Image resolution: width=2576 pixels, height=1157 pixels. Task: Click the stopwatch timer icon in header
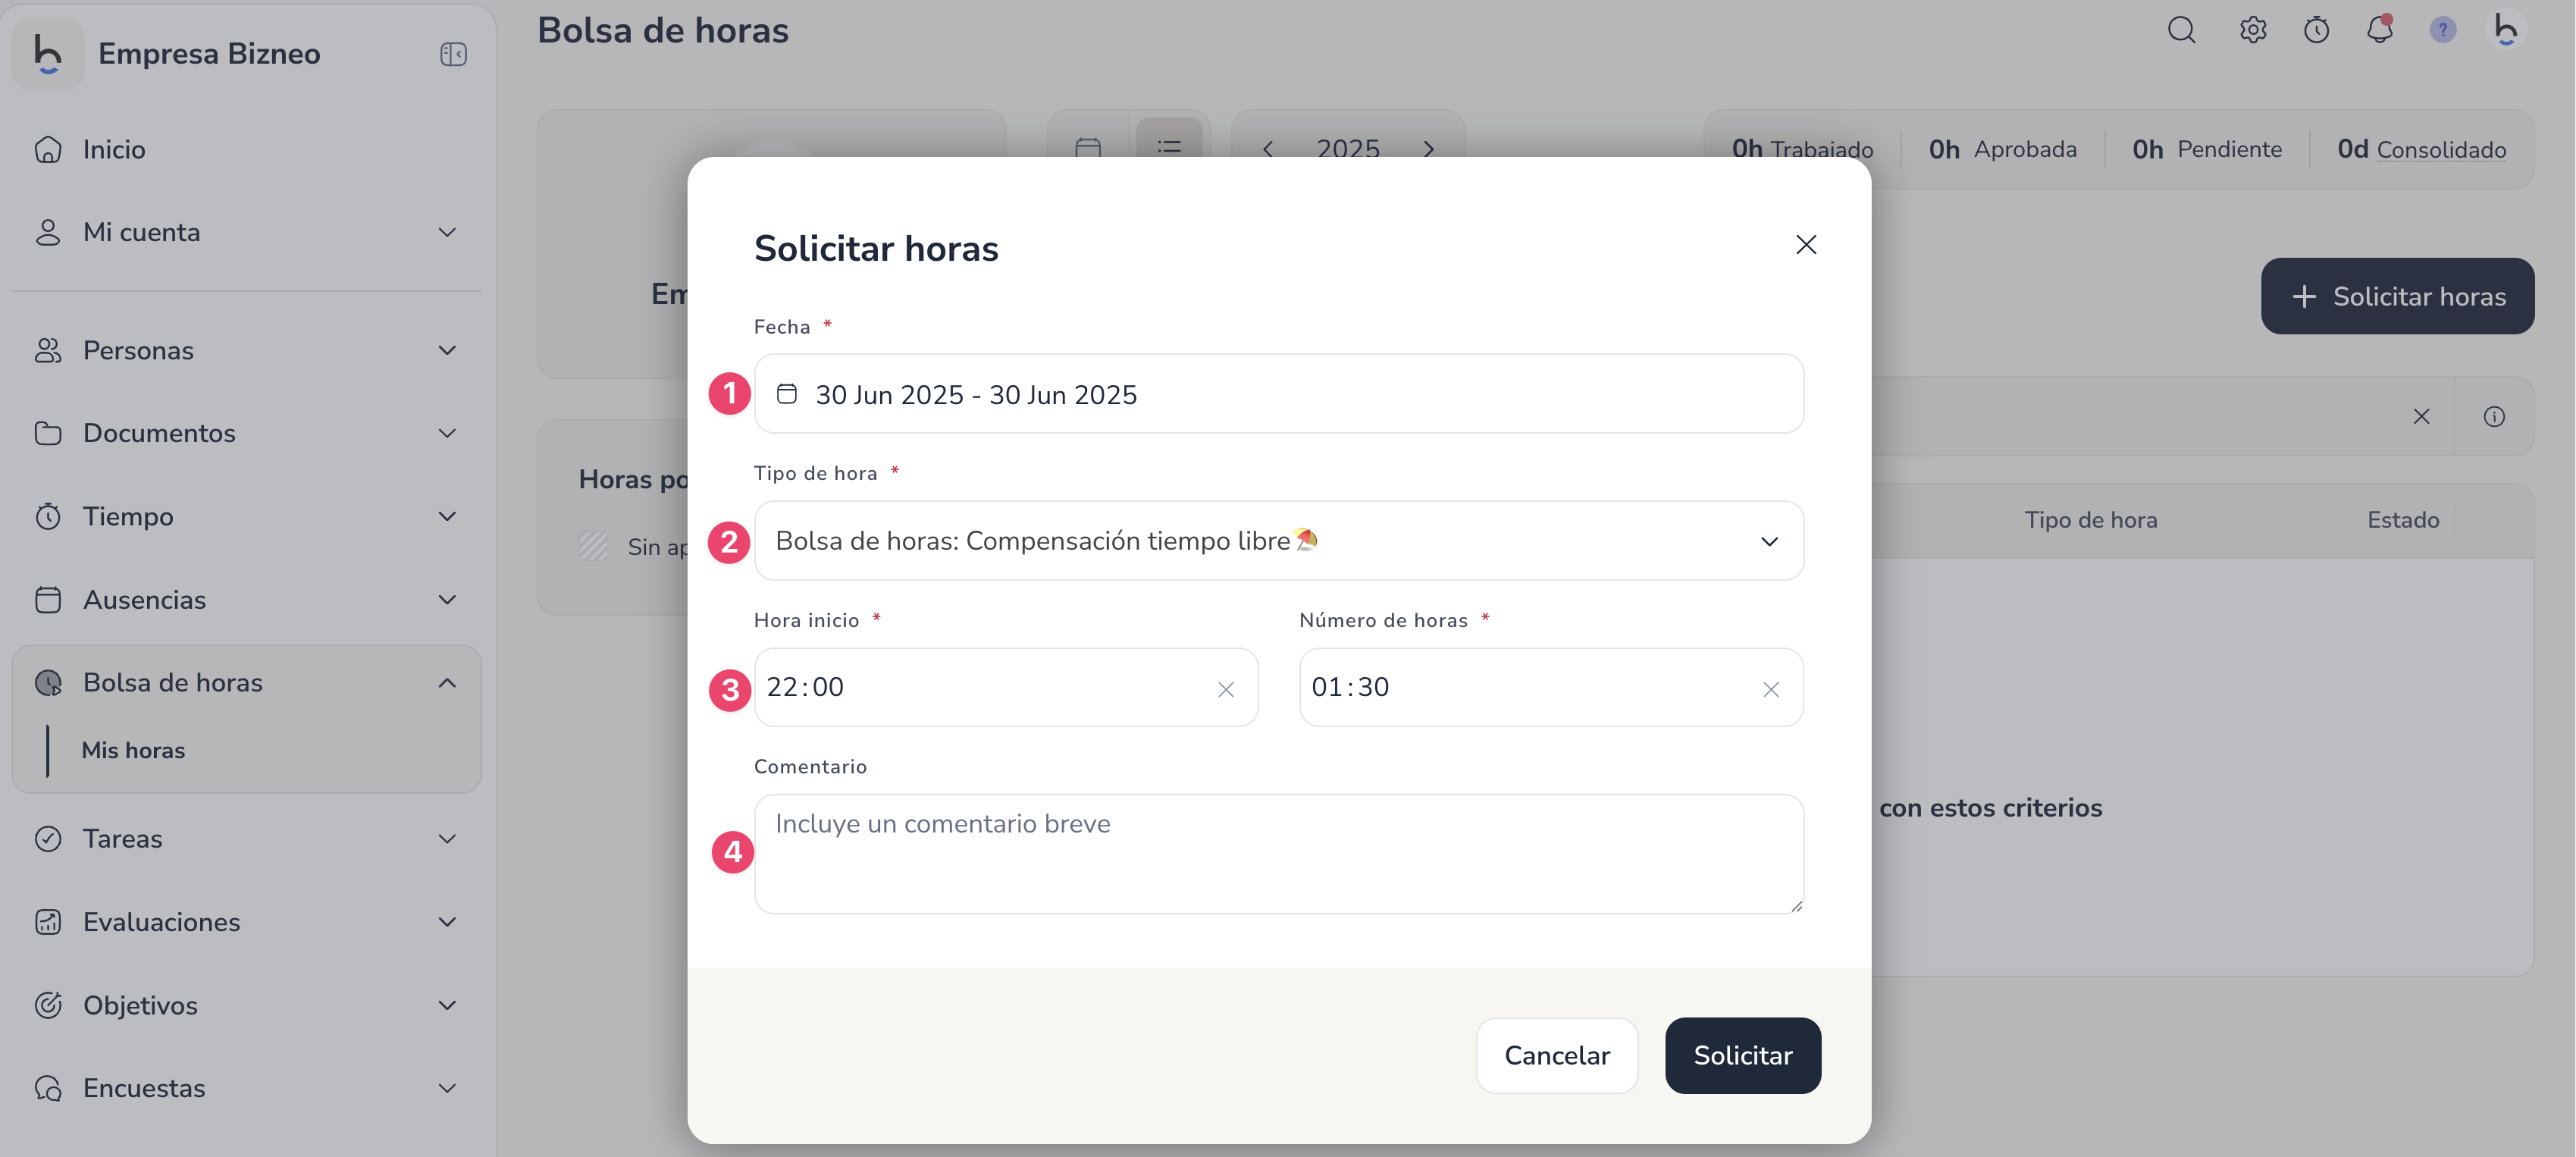2316,30
